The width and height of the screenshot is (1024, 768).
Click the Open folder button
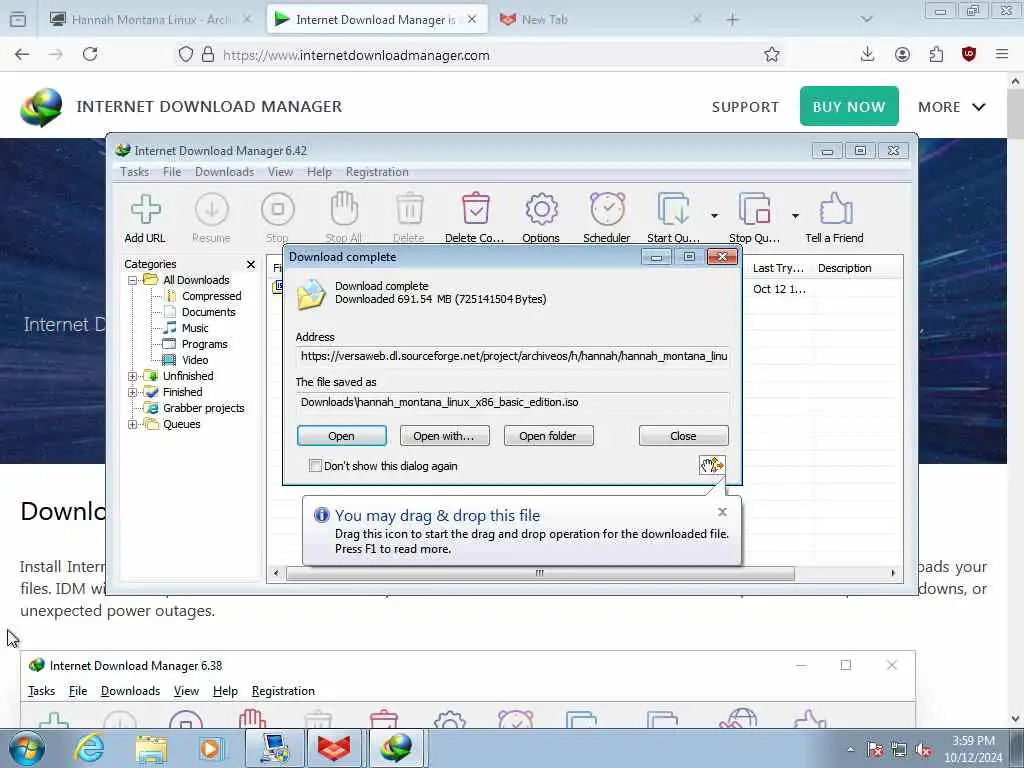pos(548,436)
